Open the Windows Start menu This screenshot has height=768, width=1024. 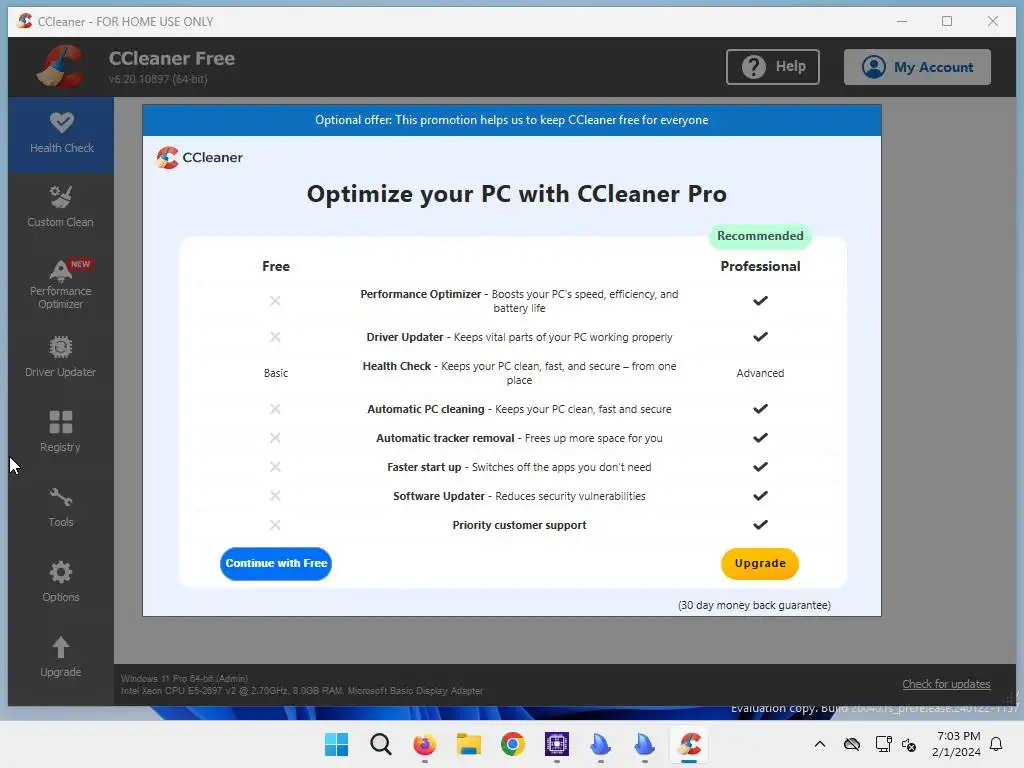336,744
